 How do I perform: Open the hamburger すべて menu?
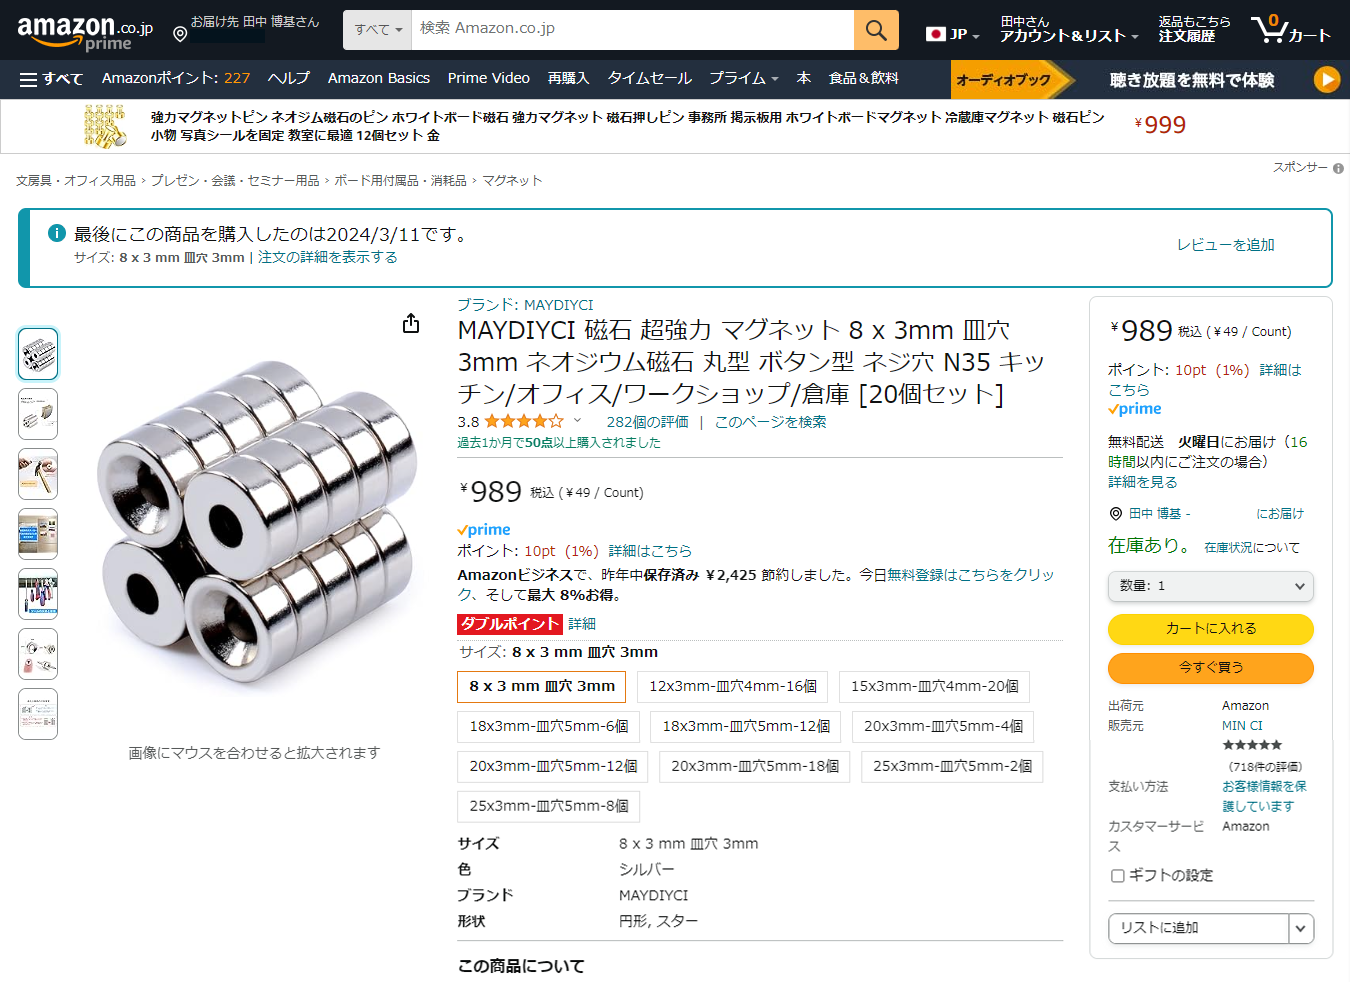pyautogui.click(x=51, y=79)
